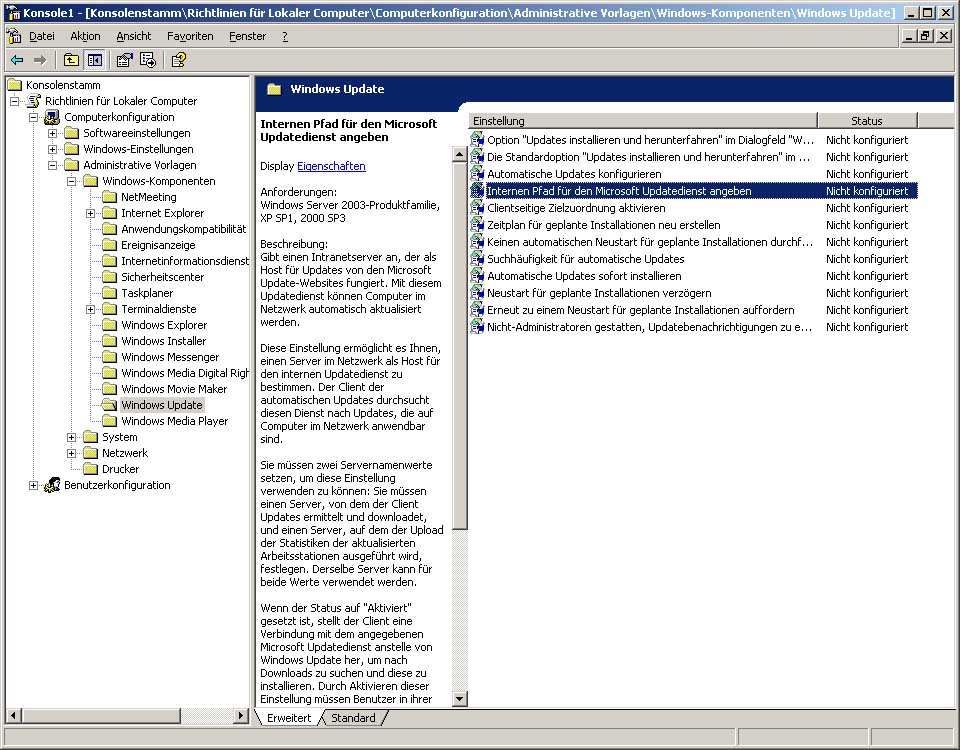Click the Help toolbar icon with question mark
This screenshot has height=750, width=960.
click(178, 60)
